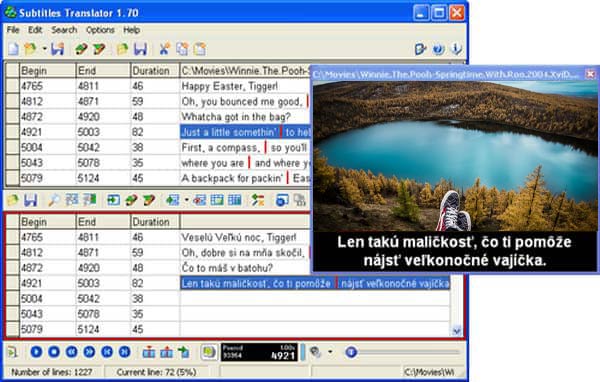600x382 pixels.
Task: Click the magnifying glass search icon
Action: pyautogui.click(x=54, y=200)
